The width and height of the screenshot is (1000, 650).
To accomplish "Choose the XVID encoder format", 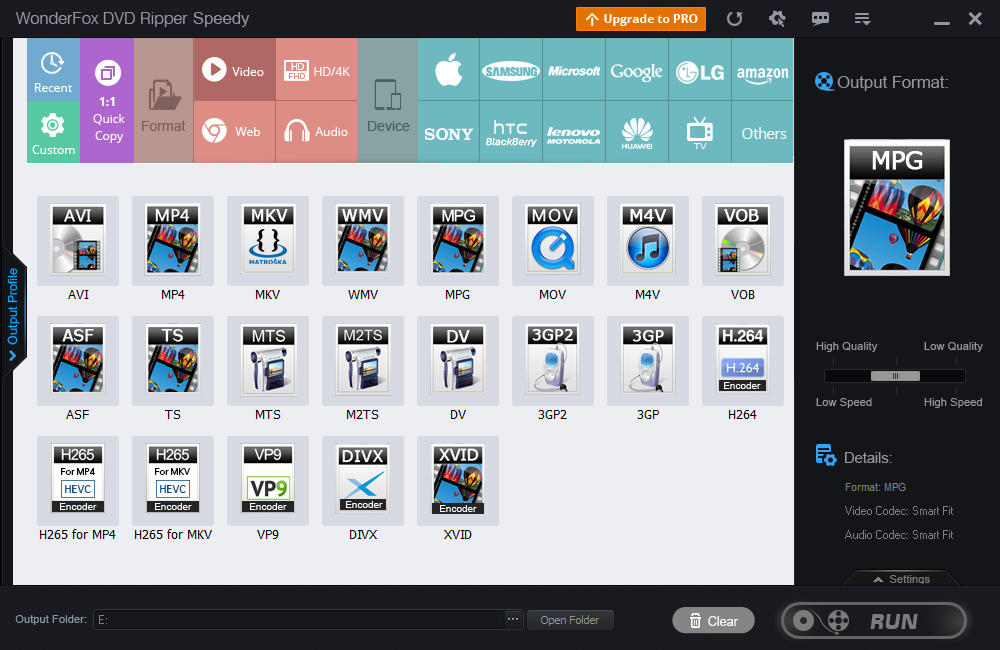I will click(457, 480).
